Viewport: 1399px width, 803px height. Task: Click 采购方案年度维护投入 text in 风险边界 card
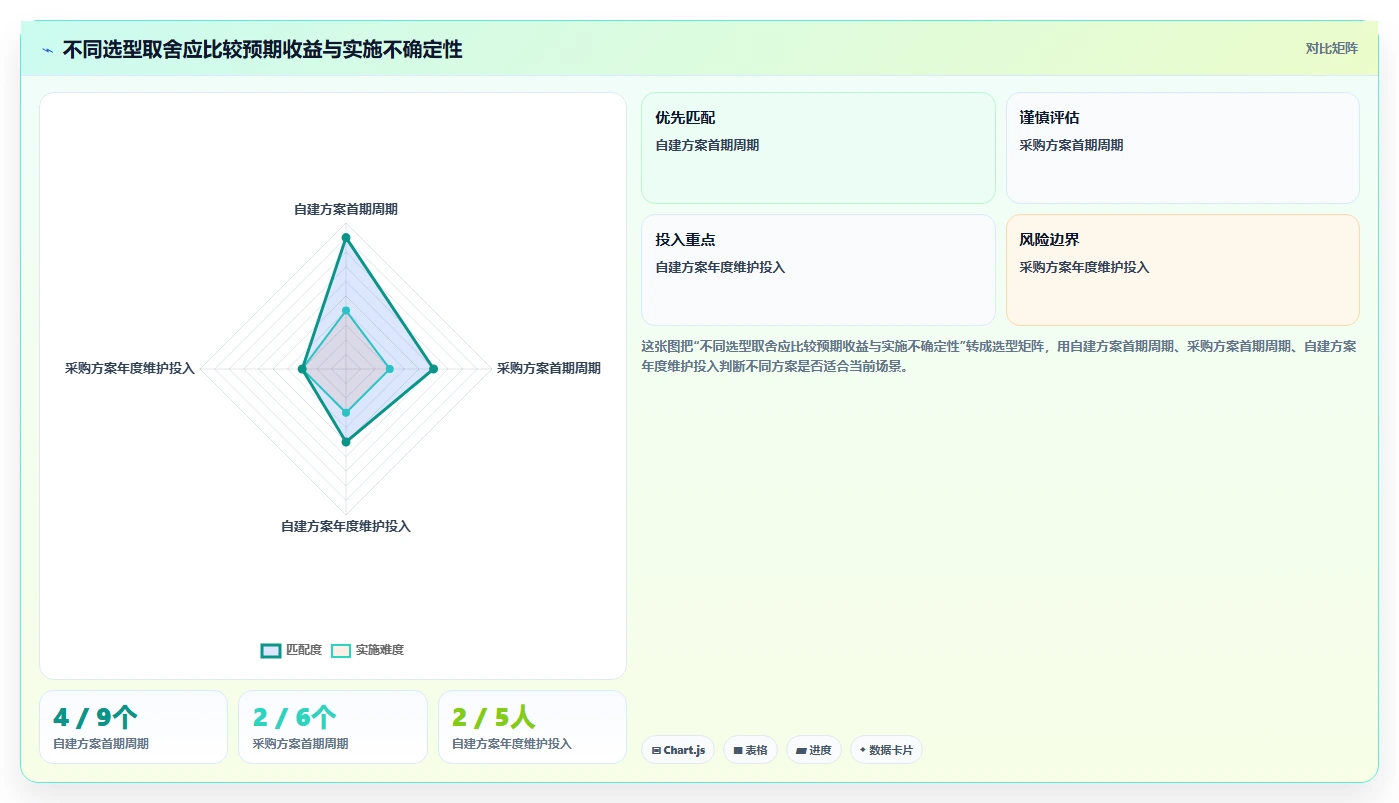[1084, 267]
